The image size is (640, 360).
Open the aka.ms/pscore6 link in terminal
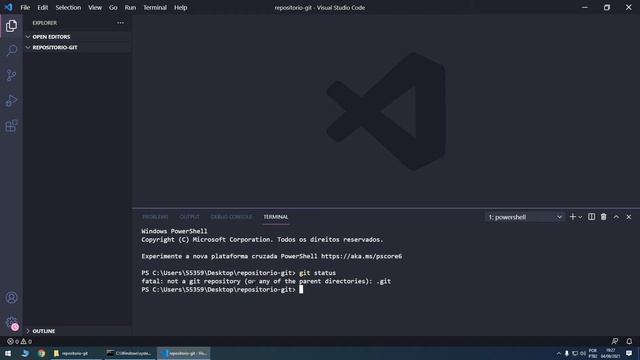tap(361, 256)
